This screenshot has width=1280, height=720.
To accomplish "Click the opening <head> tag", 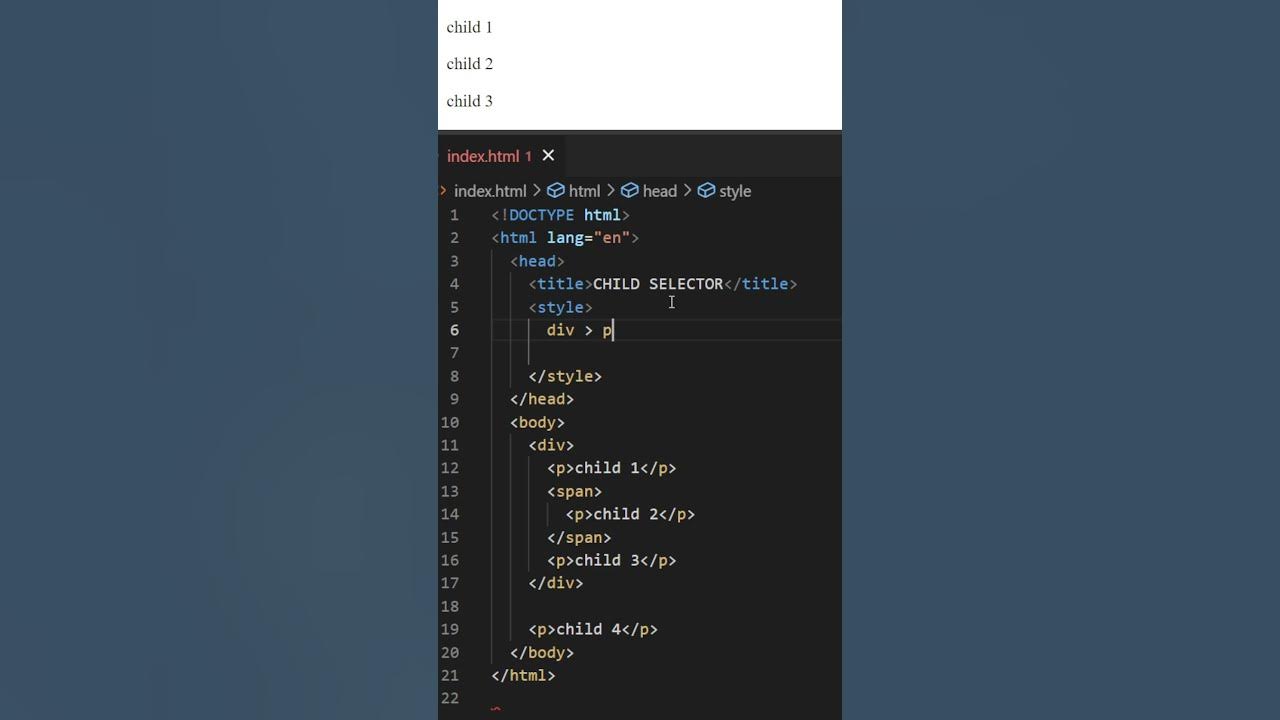I will click(537, 261).
